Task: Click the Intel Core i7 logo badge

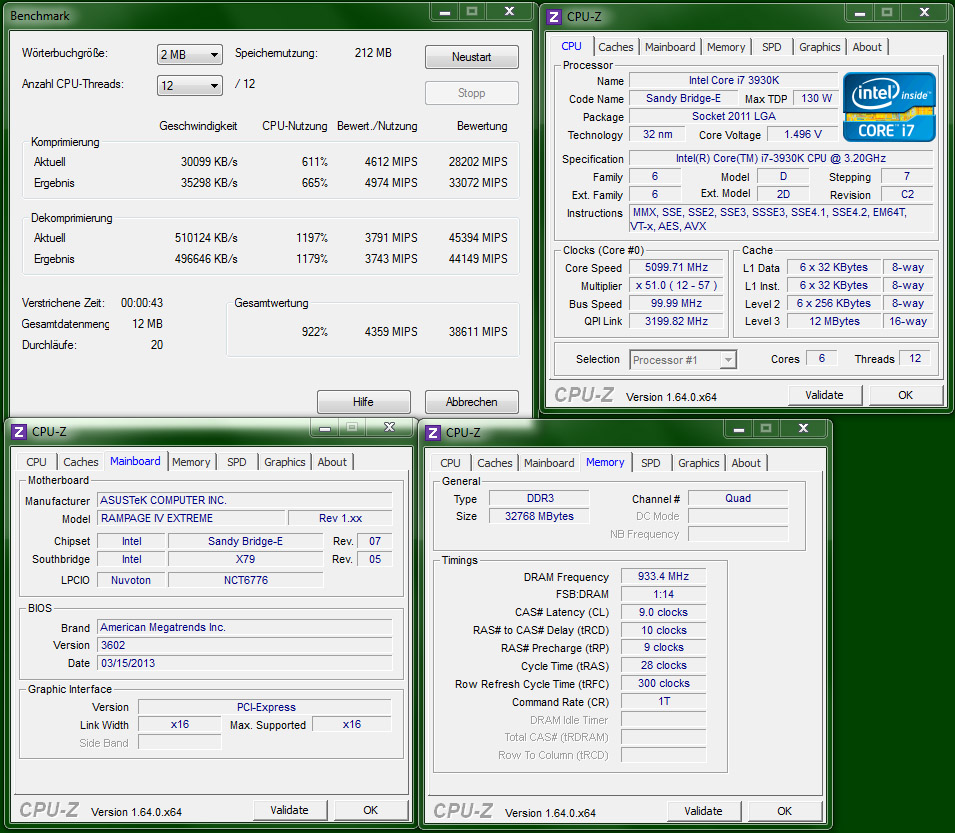Action: click(x=889, y=106)
